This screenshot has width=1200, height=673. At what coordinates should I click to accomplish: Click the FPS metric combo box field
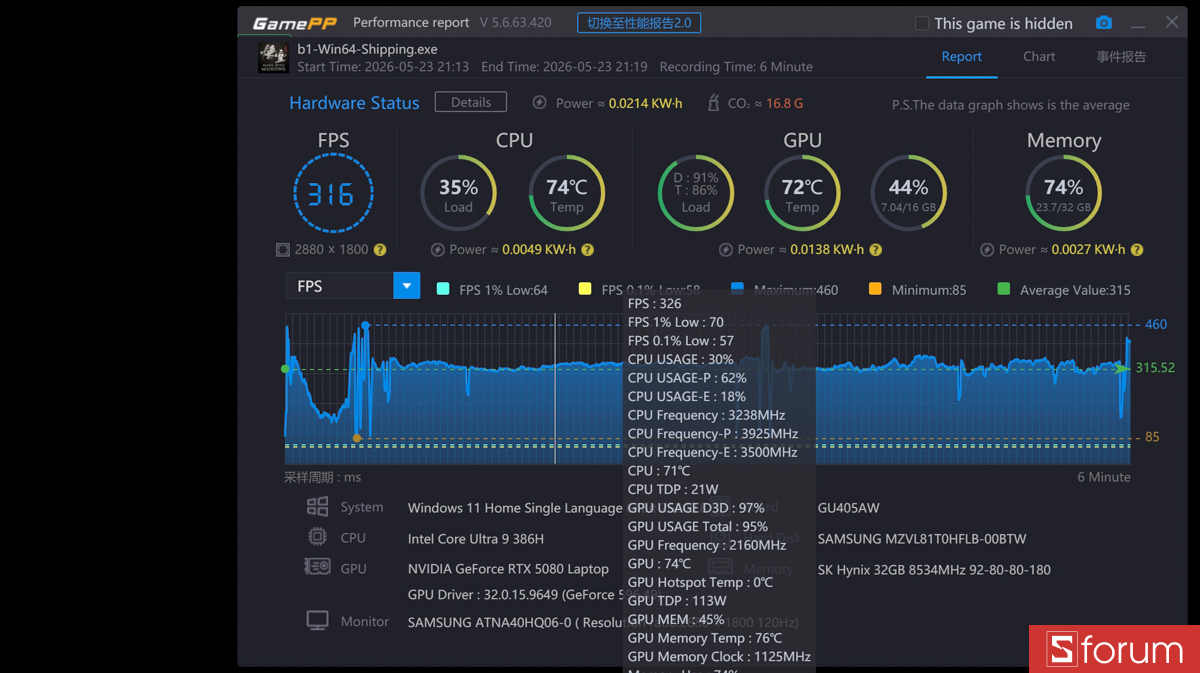[x=353, y=286]
